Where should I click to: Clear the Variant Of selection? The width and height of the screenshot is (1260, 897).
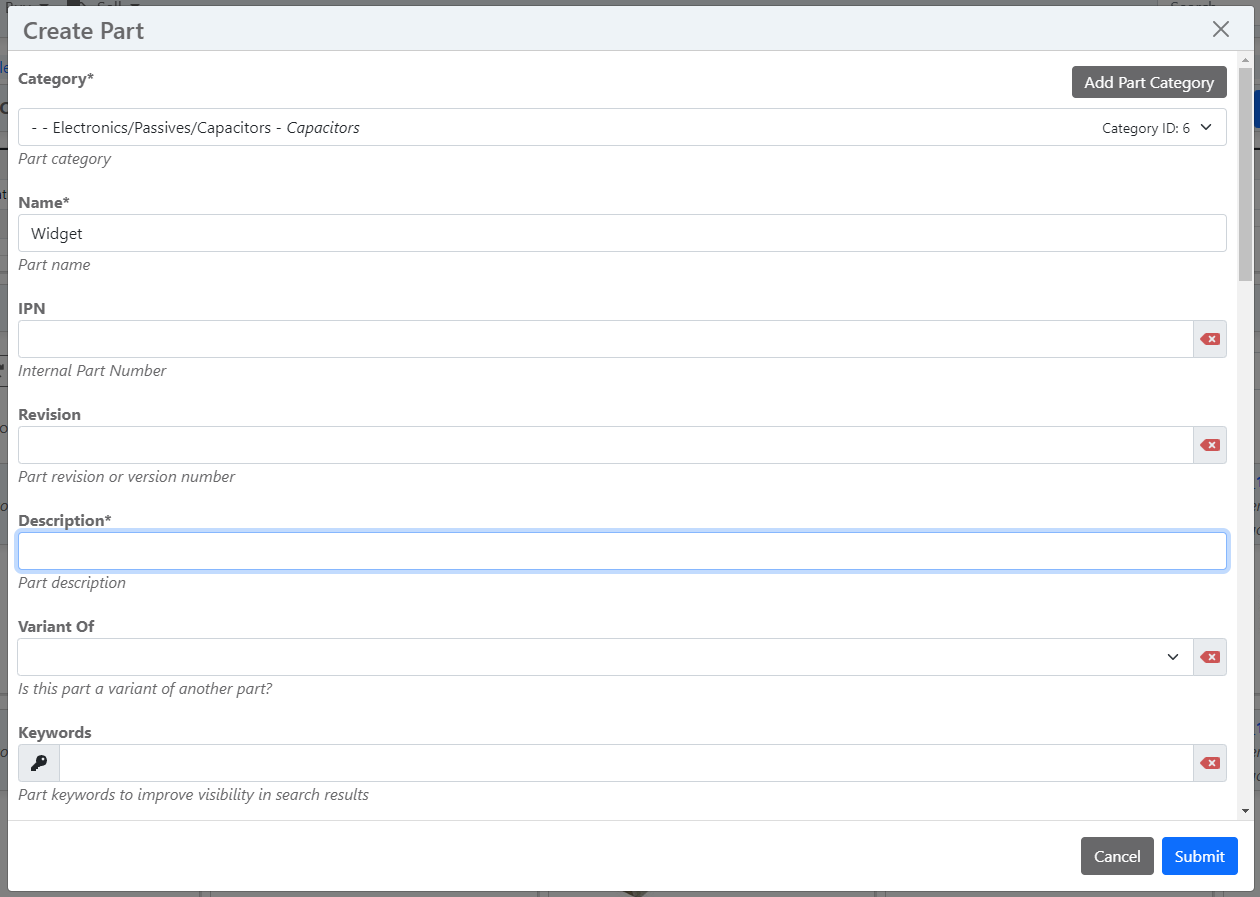pos(1210,657)
